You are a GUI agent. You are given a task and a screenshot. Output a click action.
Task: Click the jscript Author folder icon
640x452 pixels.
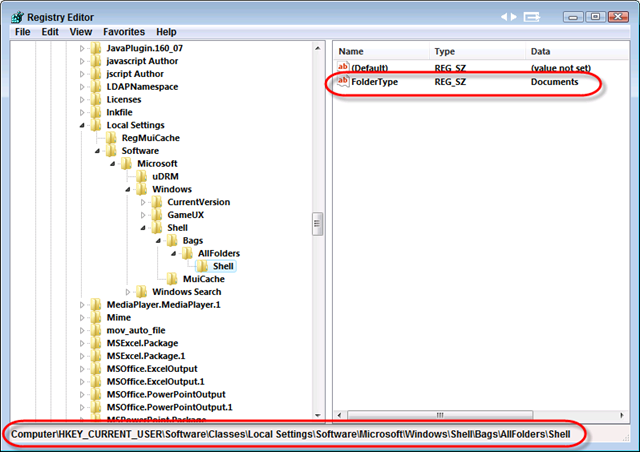pyautogui.click(x=96, y=74)
